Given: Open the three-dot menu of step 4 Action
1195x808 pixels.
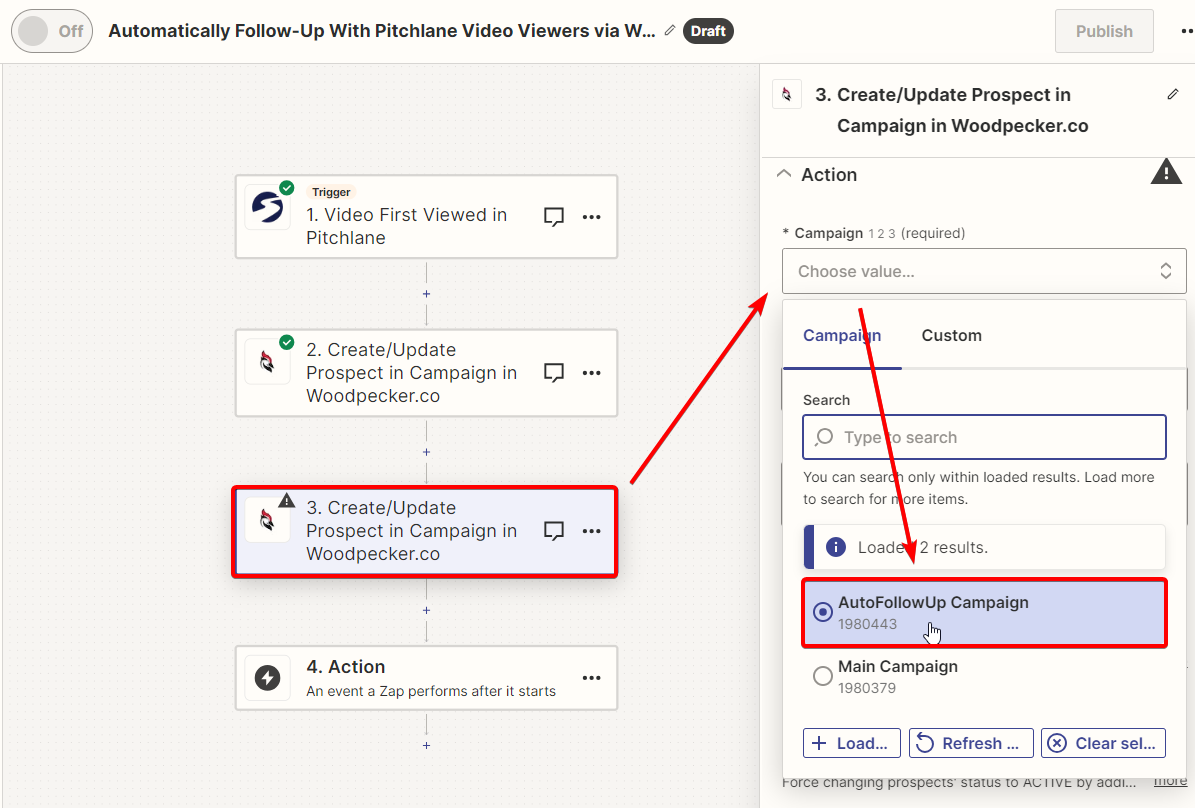Looking at the screenshot, I should pyautogui.click(x=591, y=678).
